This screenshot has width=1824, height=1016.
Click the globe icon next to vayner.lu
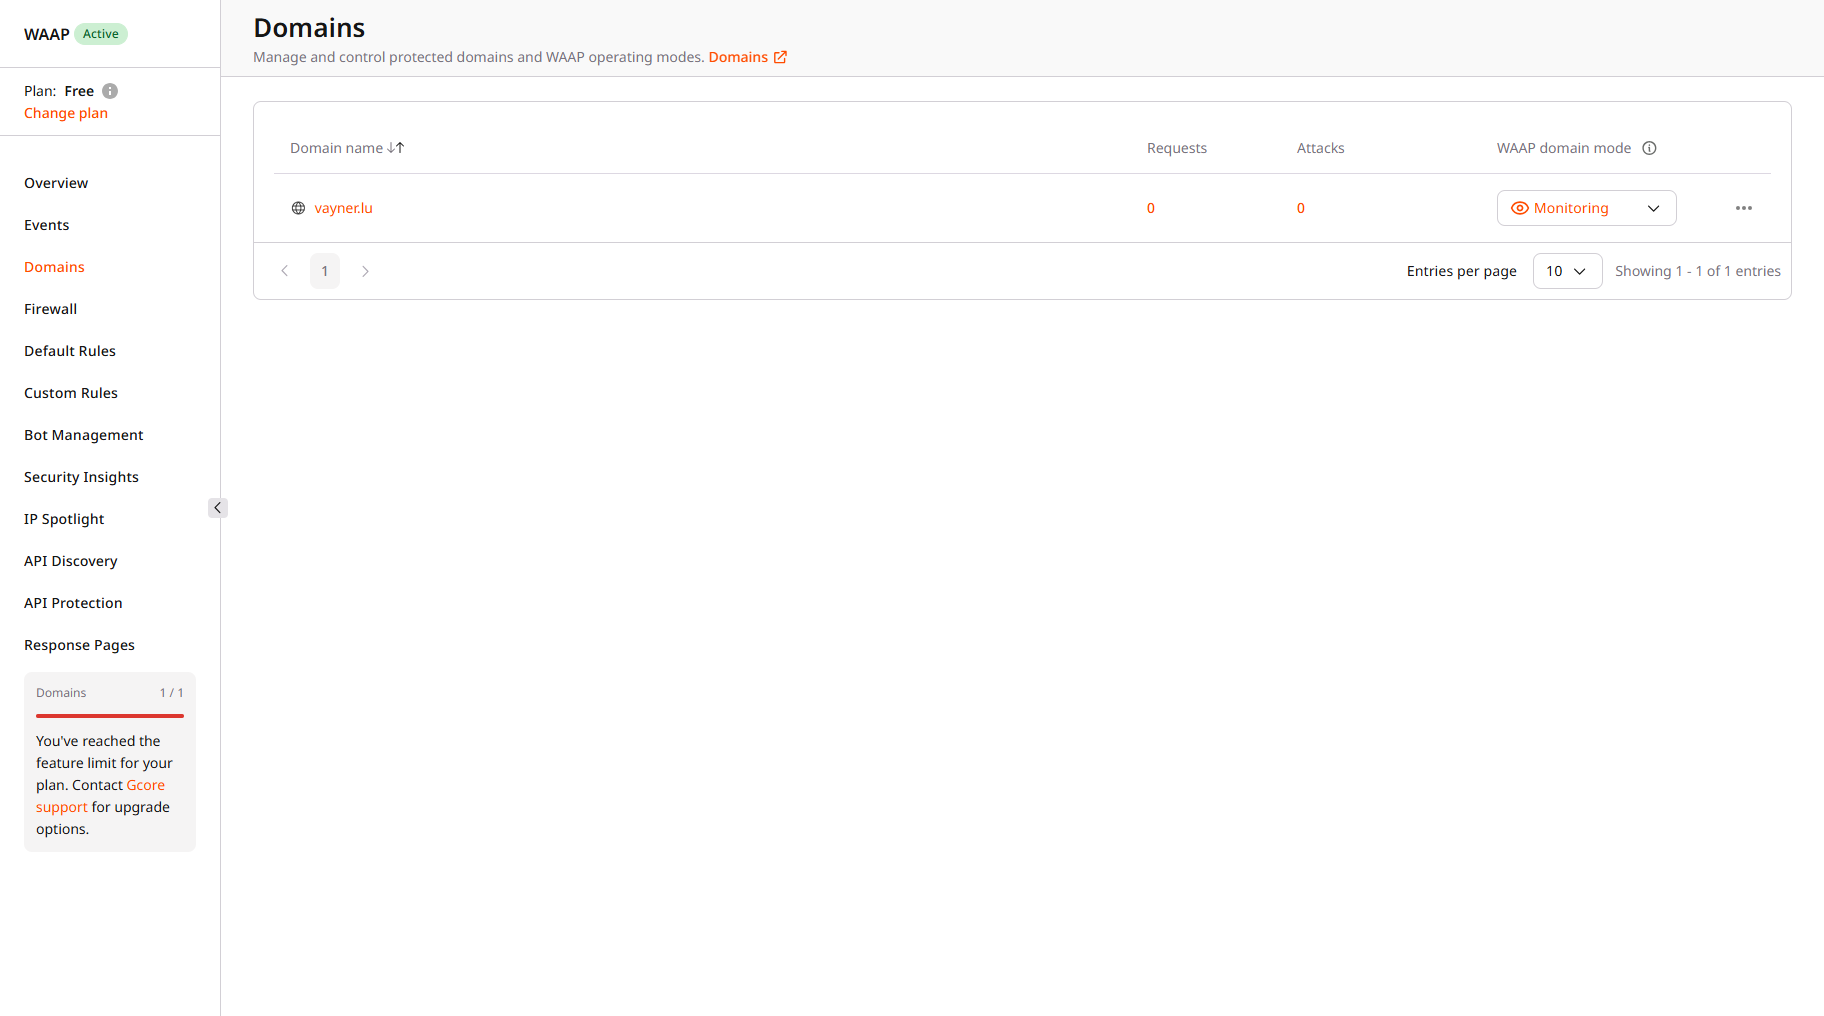(298, 208)
